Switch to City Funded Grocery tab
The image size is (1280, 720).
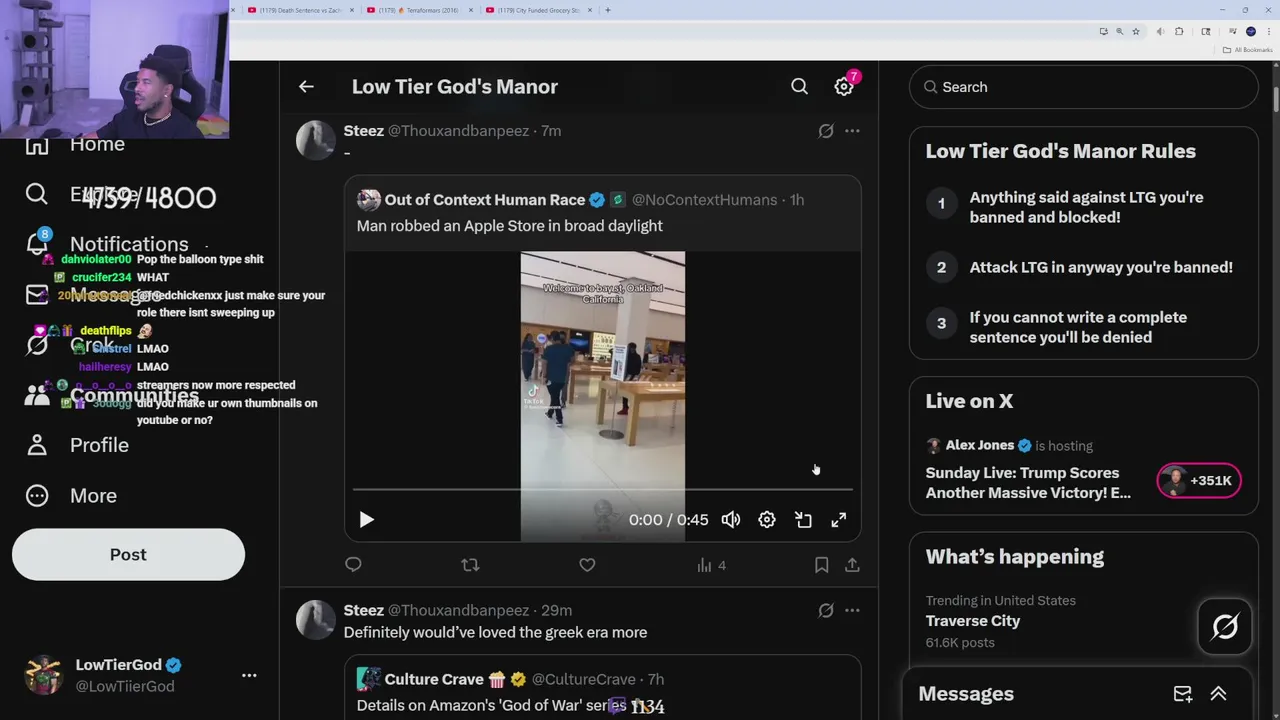(540, 10)
